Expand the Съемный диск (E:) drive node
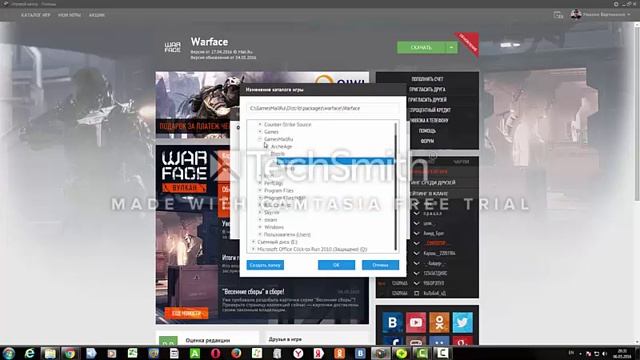This screenshot has height=360, width=640. pyautogui.click(x=253, y=242)
